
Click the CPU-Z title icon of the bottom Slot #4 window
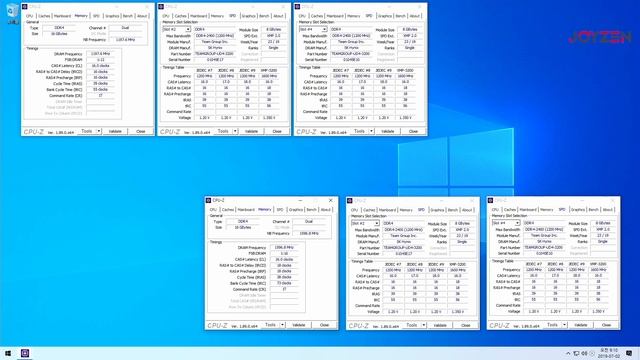tap(490, 200)
